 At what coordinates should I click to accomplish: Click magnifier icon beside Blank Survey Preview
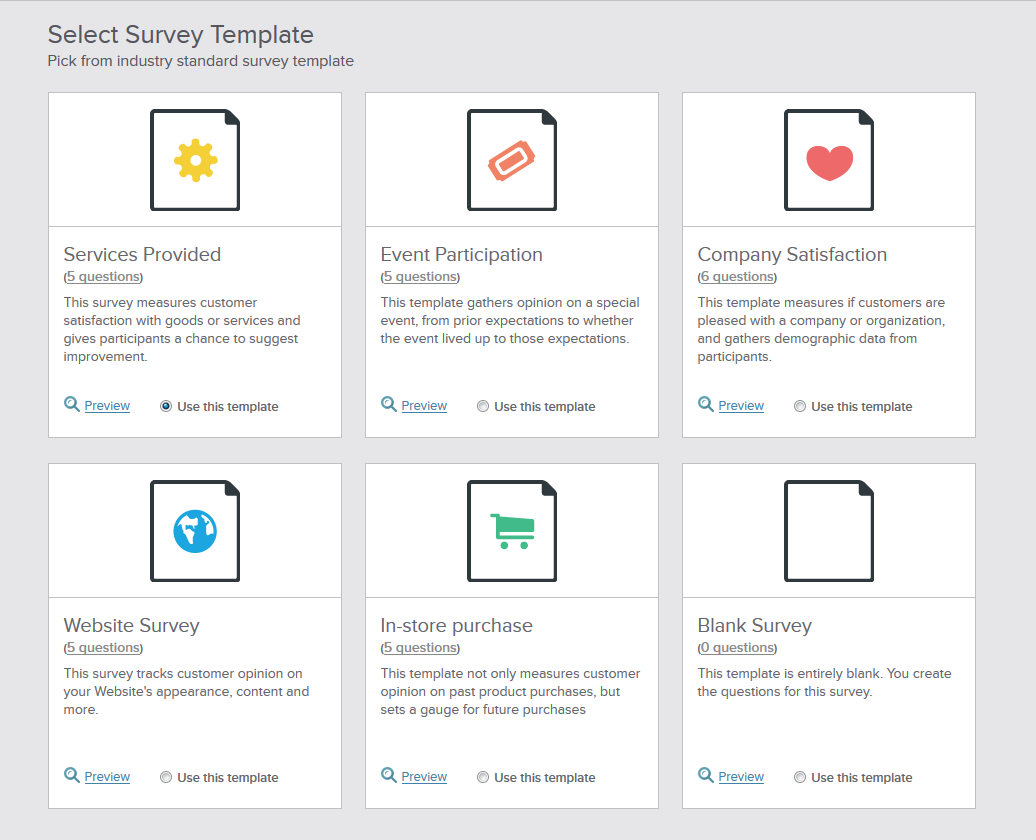(x=706, y=775)
